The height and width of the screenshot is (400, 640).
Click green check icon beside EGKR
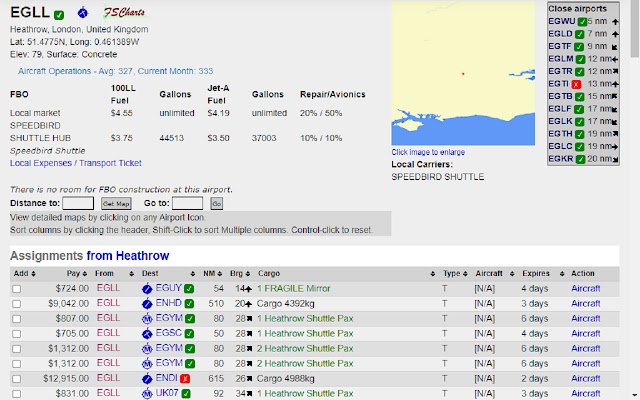(x=580, y=159)
